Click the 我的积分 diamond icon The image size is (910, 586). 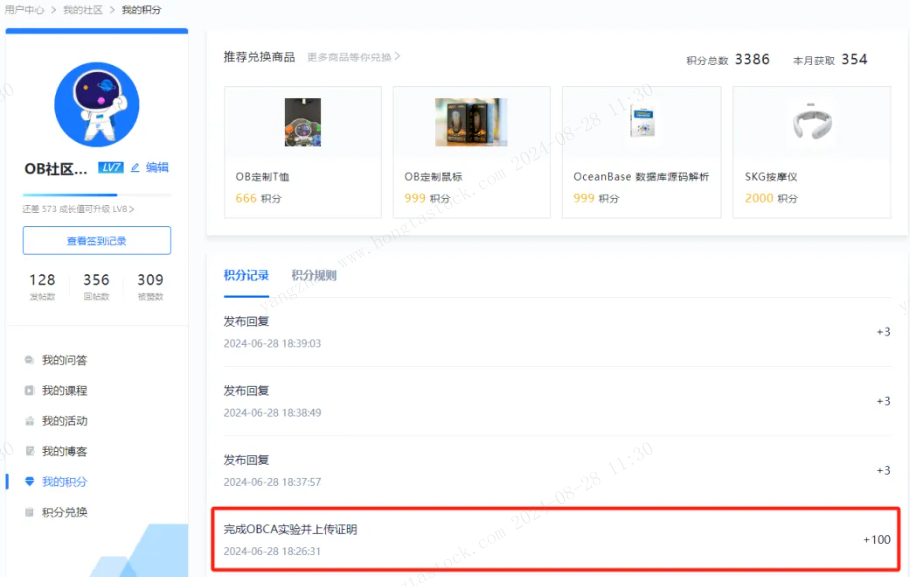click(x=29, y=482)
